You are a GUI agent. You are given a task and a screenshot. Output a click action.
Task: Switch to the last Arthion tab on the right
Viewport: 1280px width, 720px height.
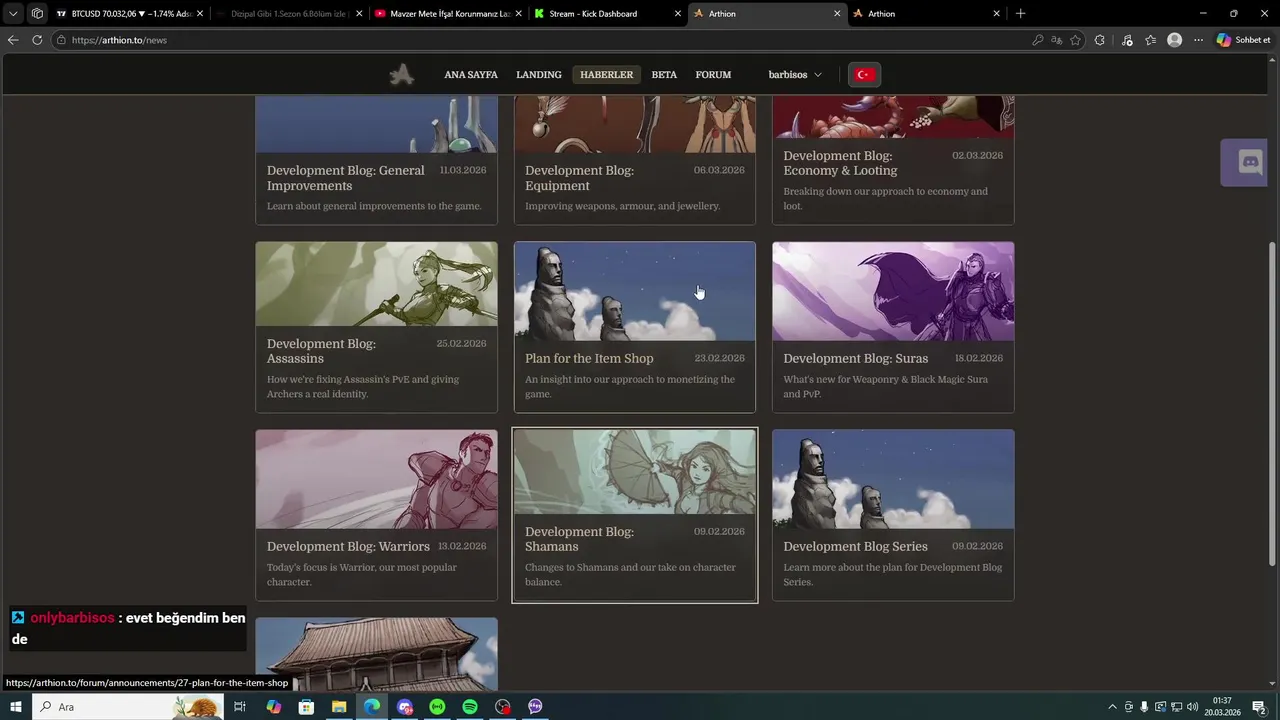[x=926, y=14]
